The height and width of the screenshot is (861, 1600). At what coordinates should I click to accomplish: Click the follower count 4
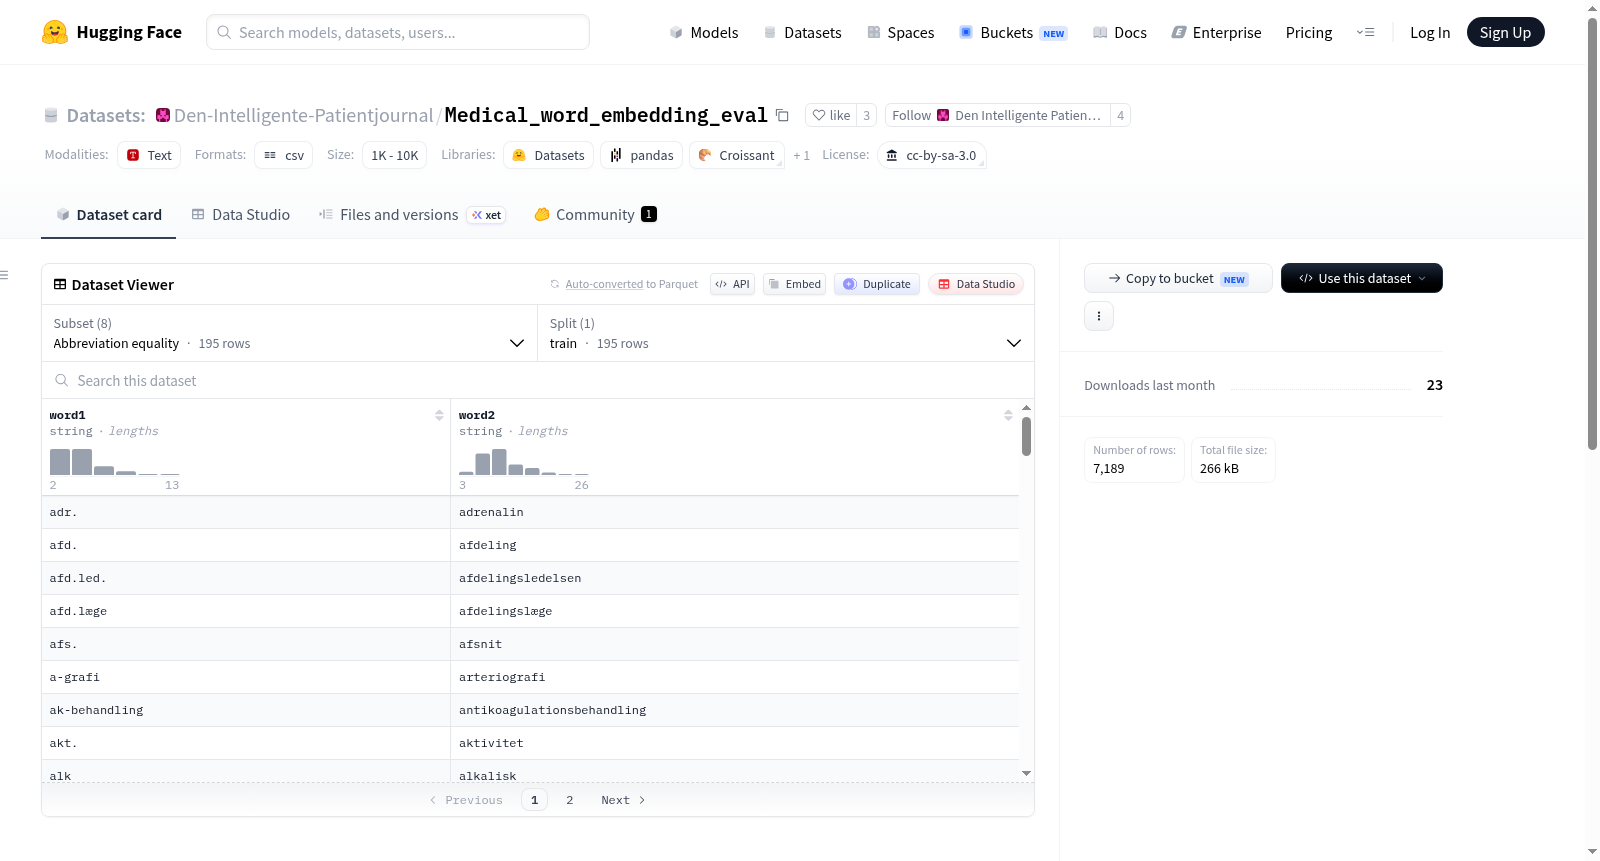coord(1120,116)
